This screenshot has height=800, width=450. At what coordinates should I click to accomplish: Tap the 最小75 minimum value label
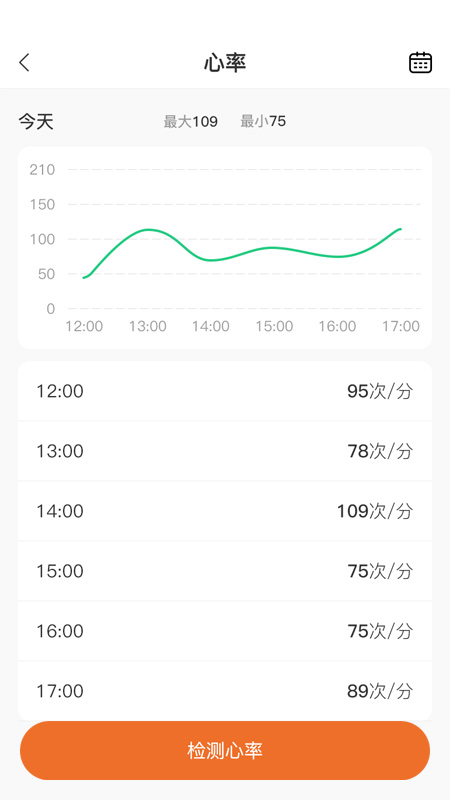coord(263,121)
